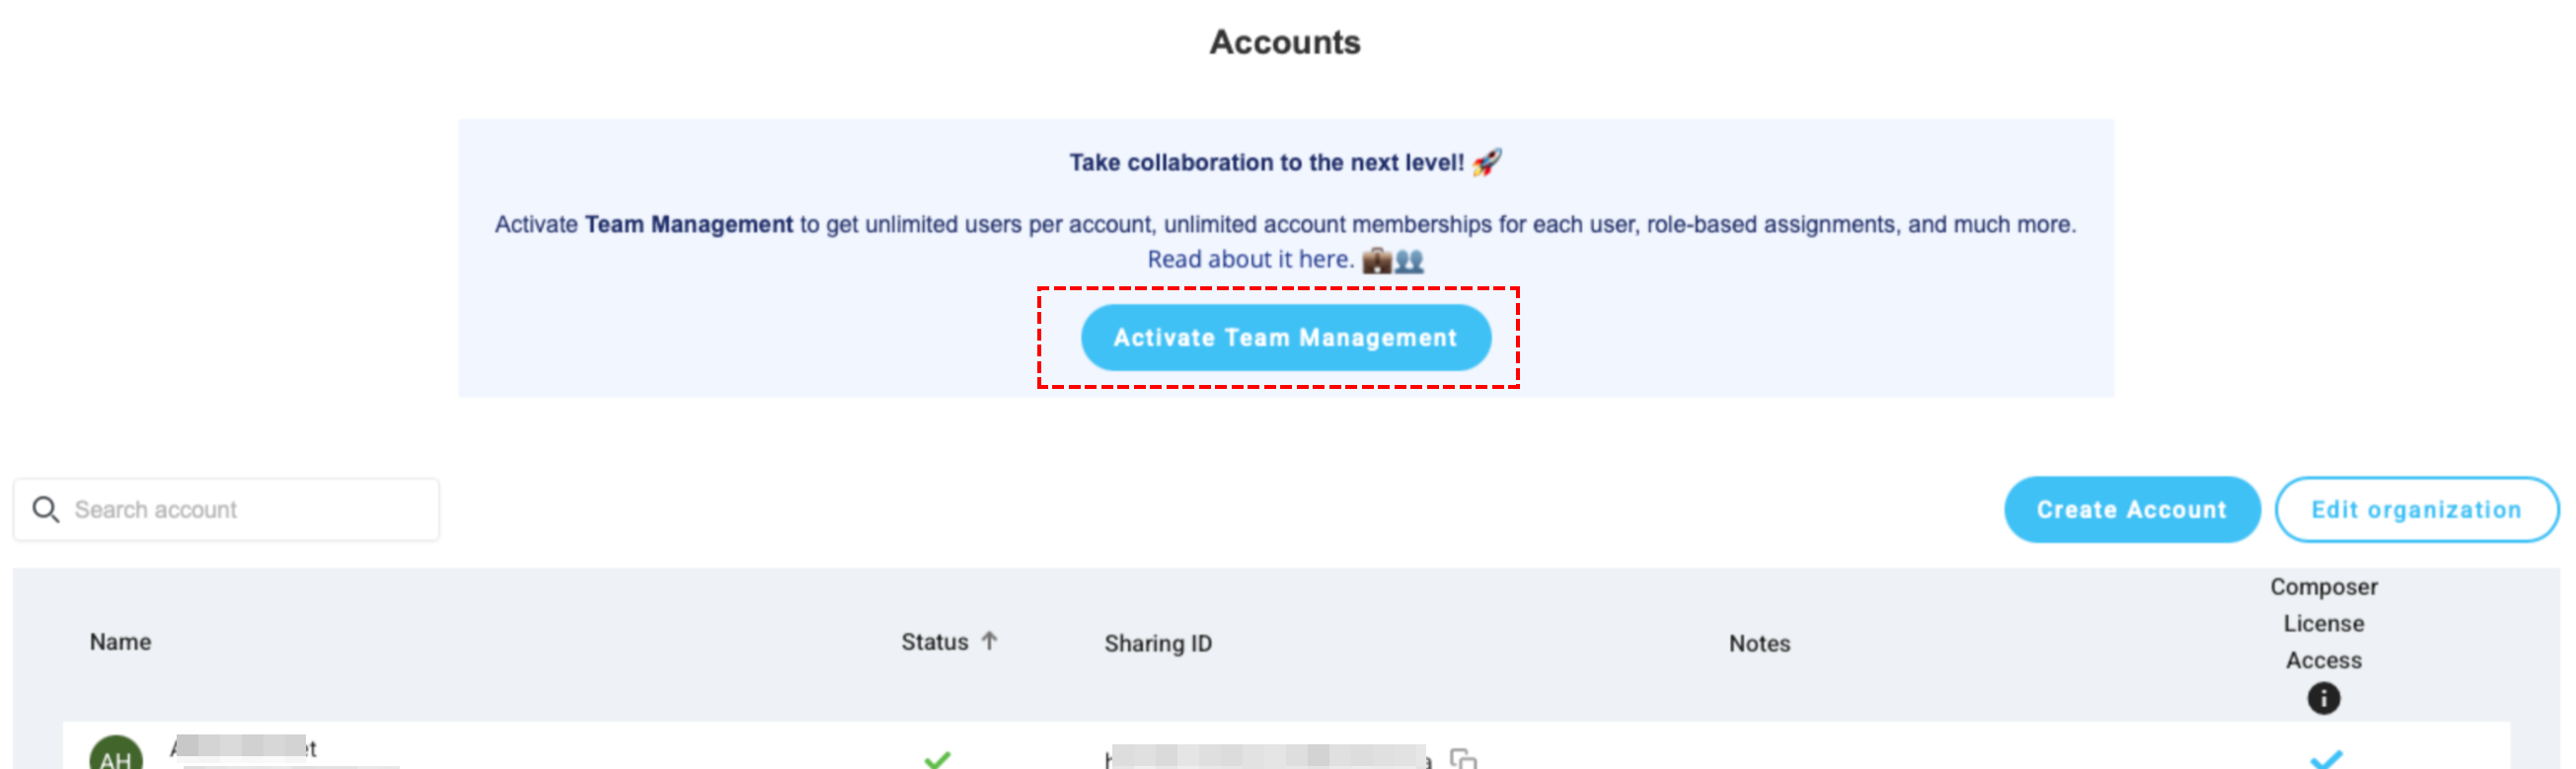Click the Status column header

click(935, 642)
